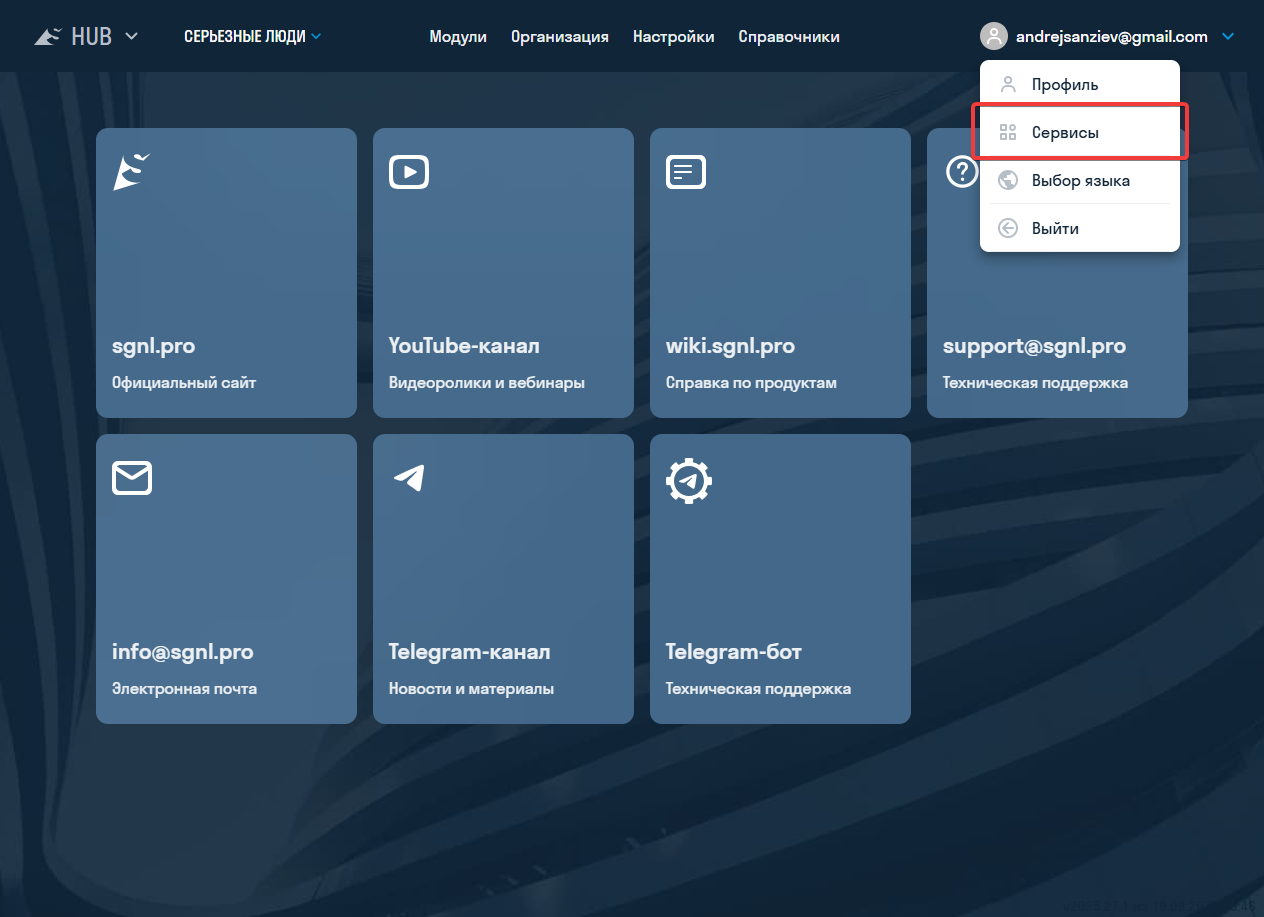Click the question mark support icon
This screenshot has width=1264, height=917.
[x=961, y=172]
